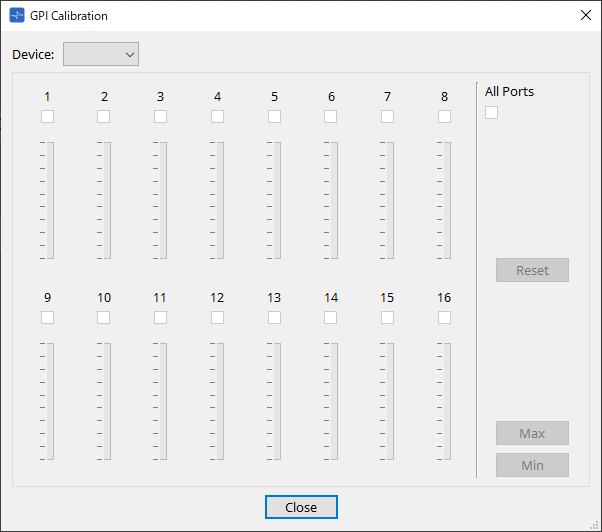Screen dimensions: 602x532
Task: Check the port 10 checkbox
Action: [x=104, y=317]
